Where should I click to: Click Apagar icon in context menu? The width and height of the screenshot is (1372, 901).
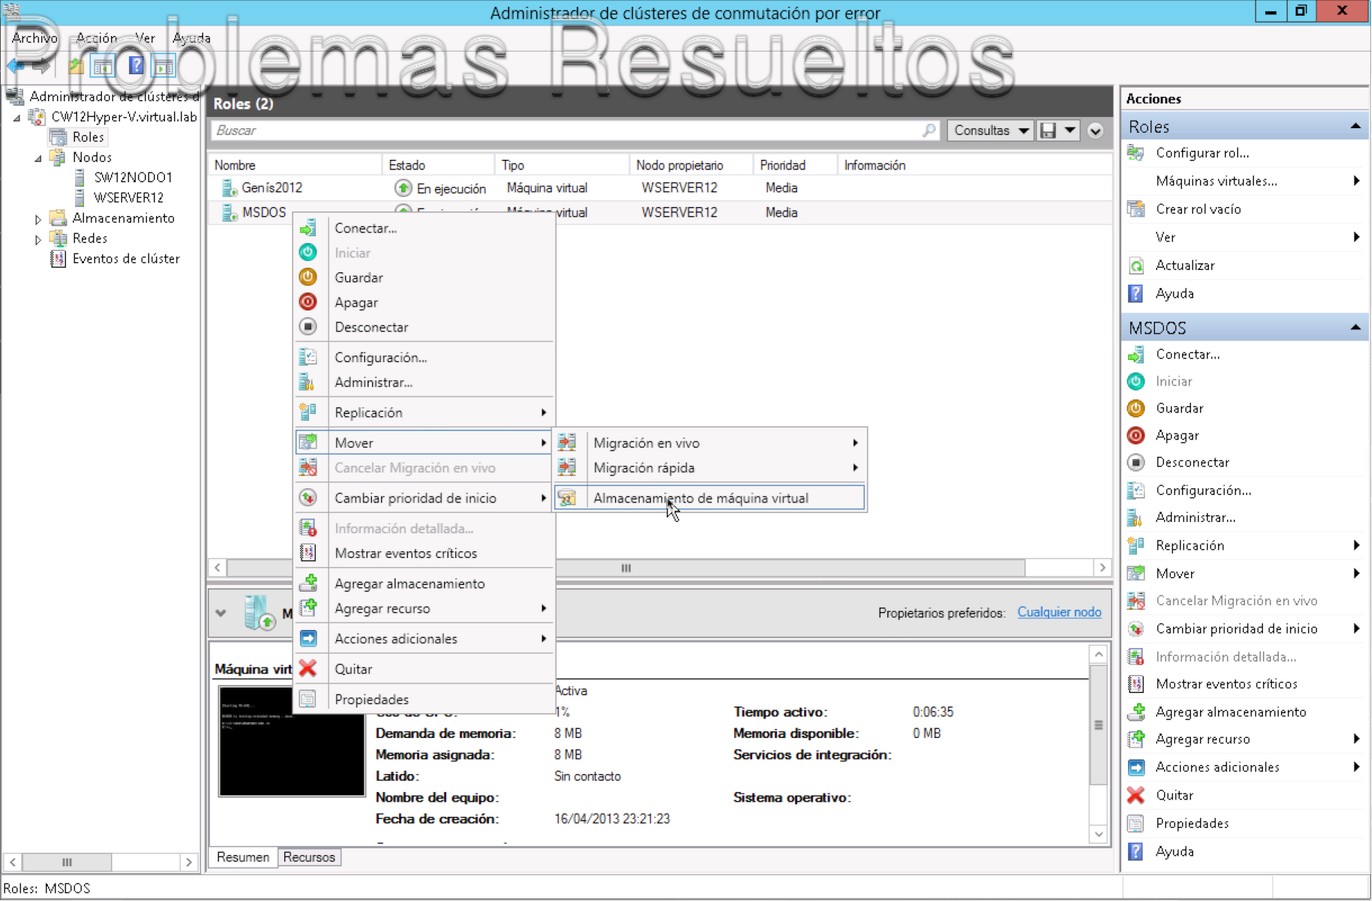[308, 302]
